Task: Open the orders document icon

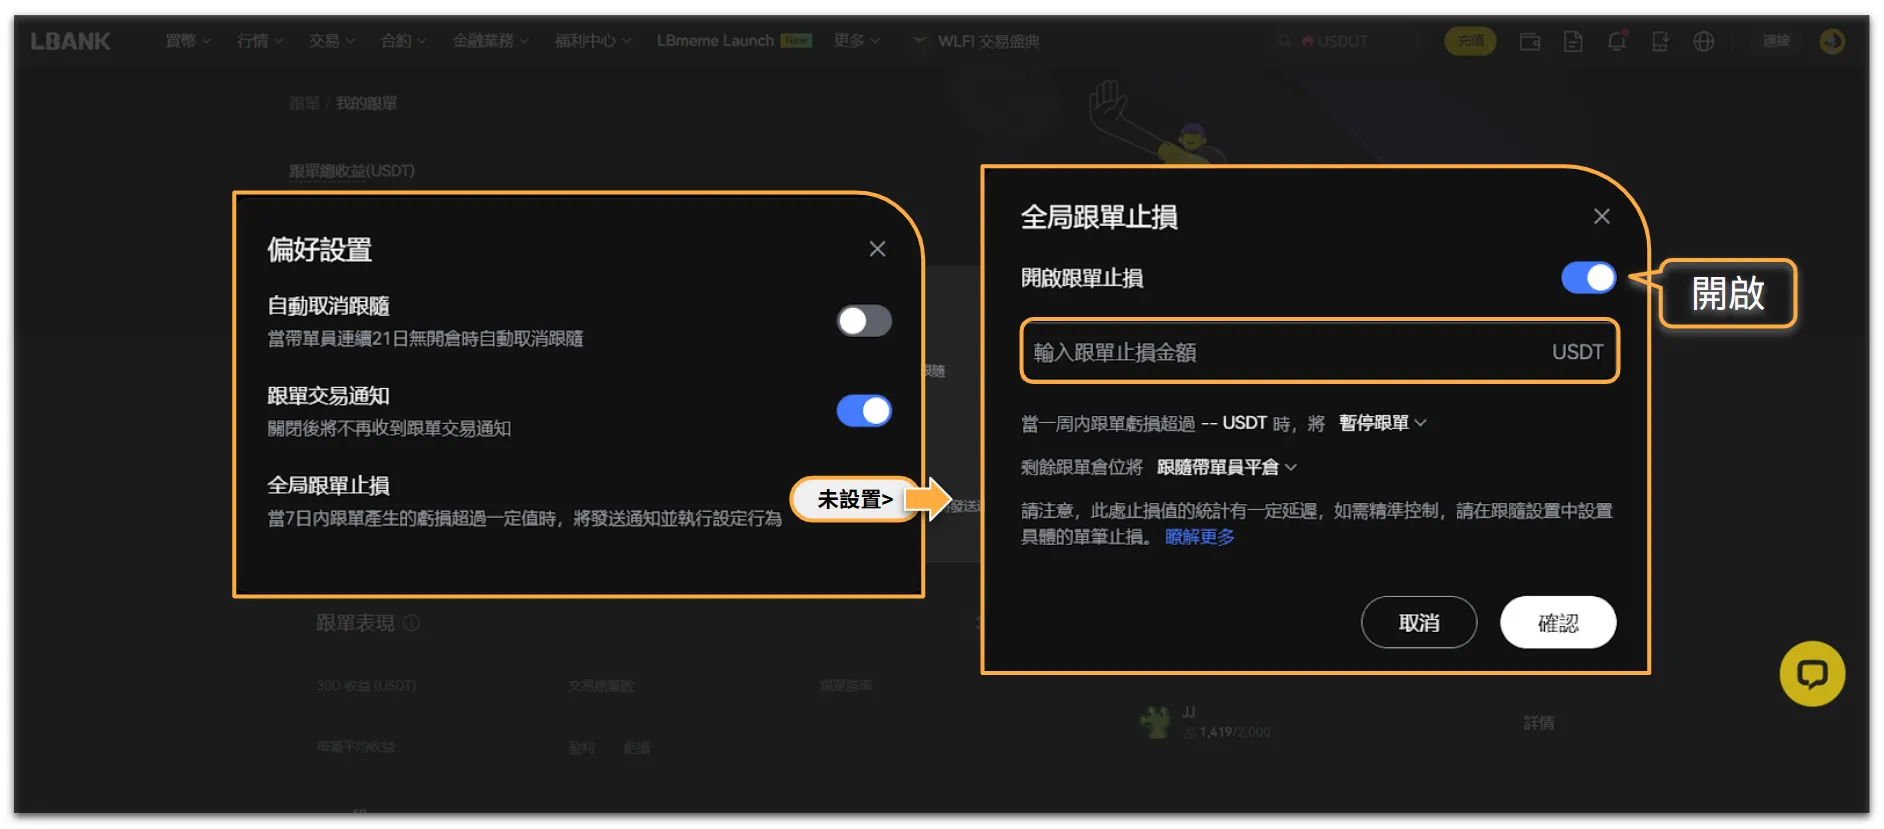Action: click(x=1573, y=41)
